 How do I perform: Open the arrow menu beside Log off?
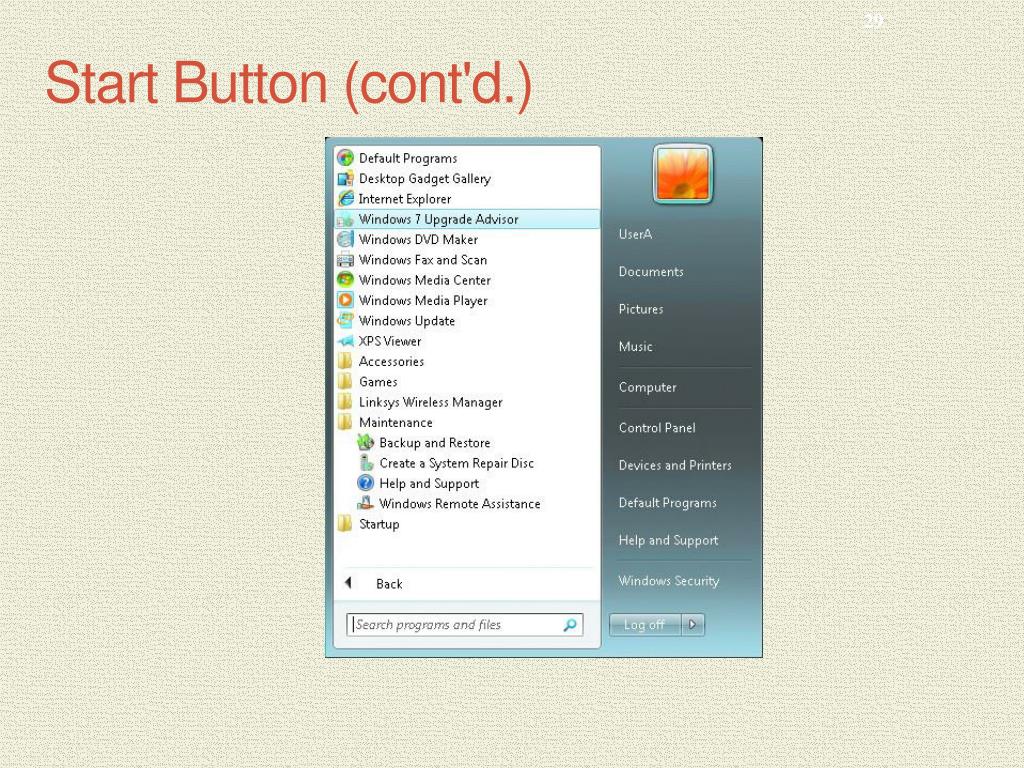point(693,625)
